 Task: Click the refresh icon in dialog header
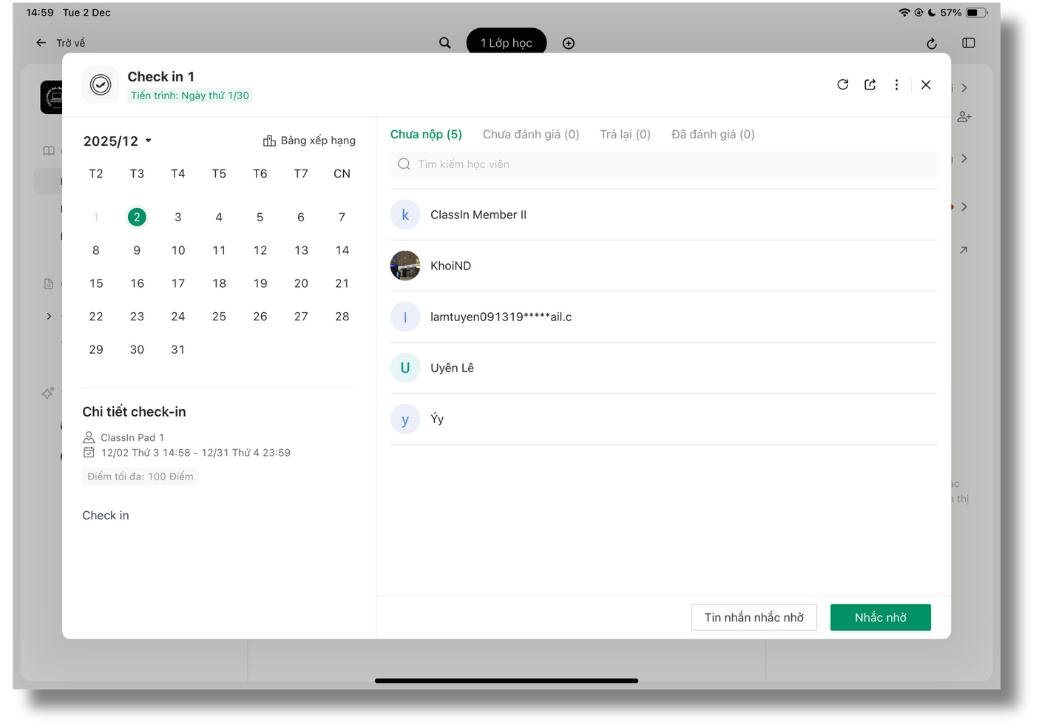[x=842, y=85]
